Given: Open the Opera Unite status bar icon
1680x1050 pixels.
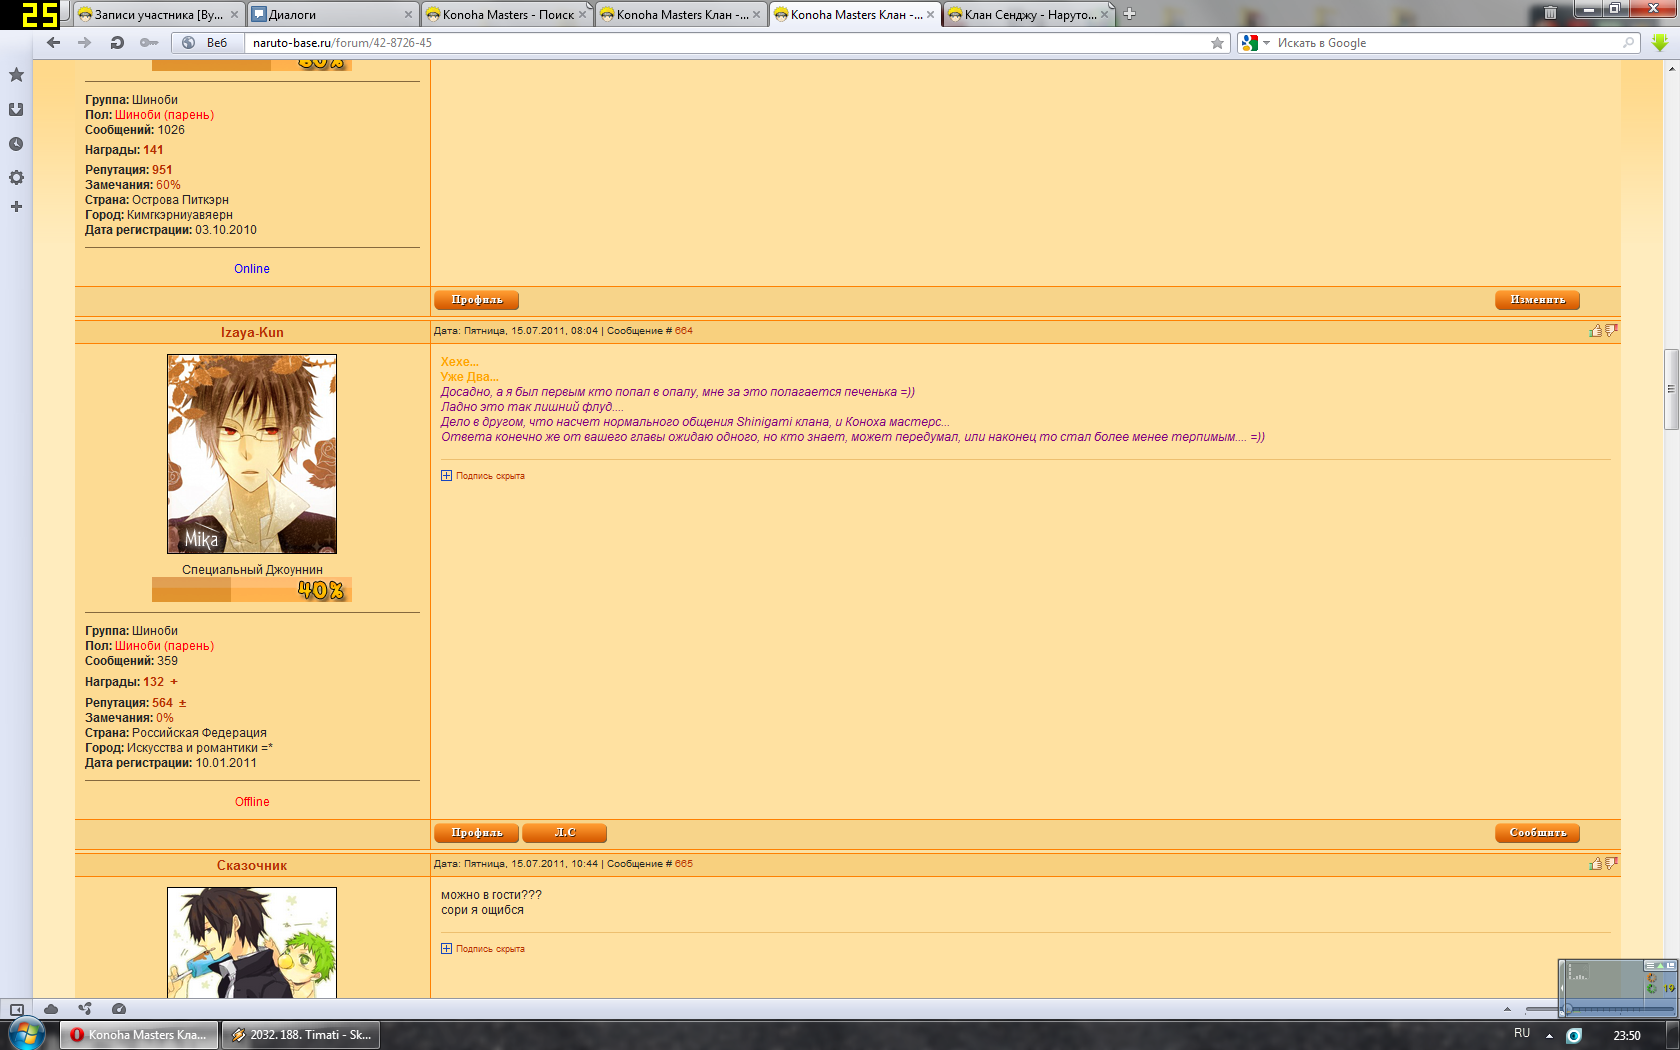Looking at the screenshot, I should pyautogui.click(x=85, y=1009).
